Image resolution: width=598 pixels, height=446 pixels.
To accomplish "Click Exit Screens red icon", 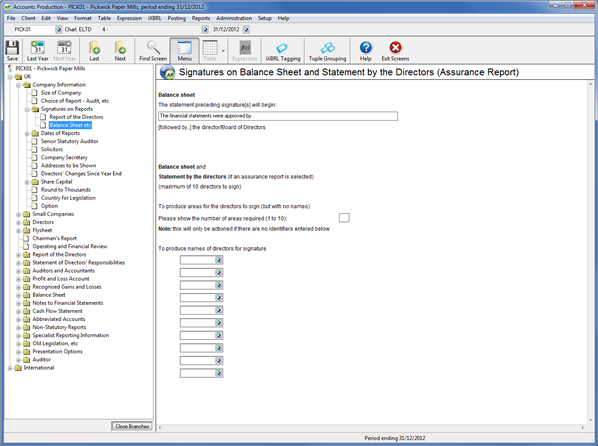I will point(395,50).
